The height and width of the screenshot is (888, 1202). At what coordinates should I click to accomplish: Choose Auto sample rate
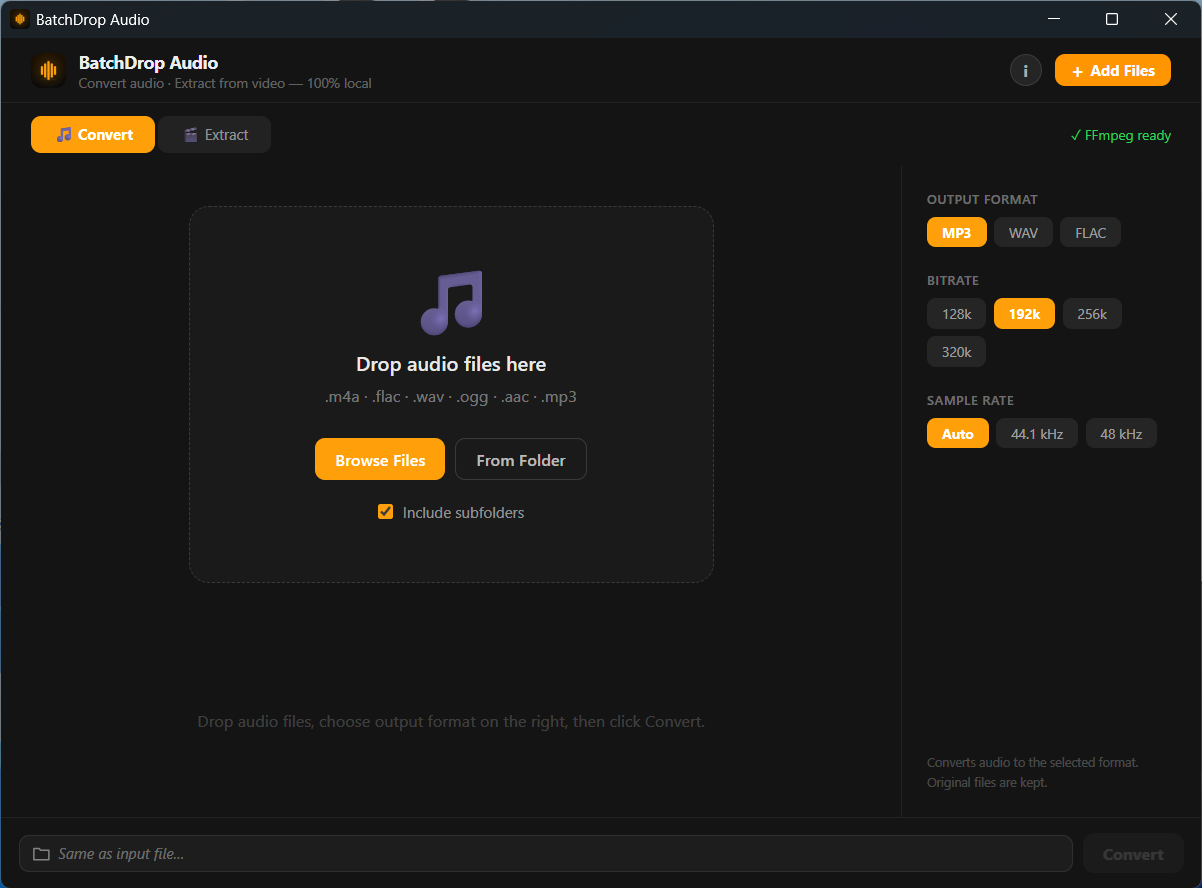[958, 434]
